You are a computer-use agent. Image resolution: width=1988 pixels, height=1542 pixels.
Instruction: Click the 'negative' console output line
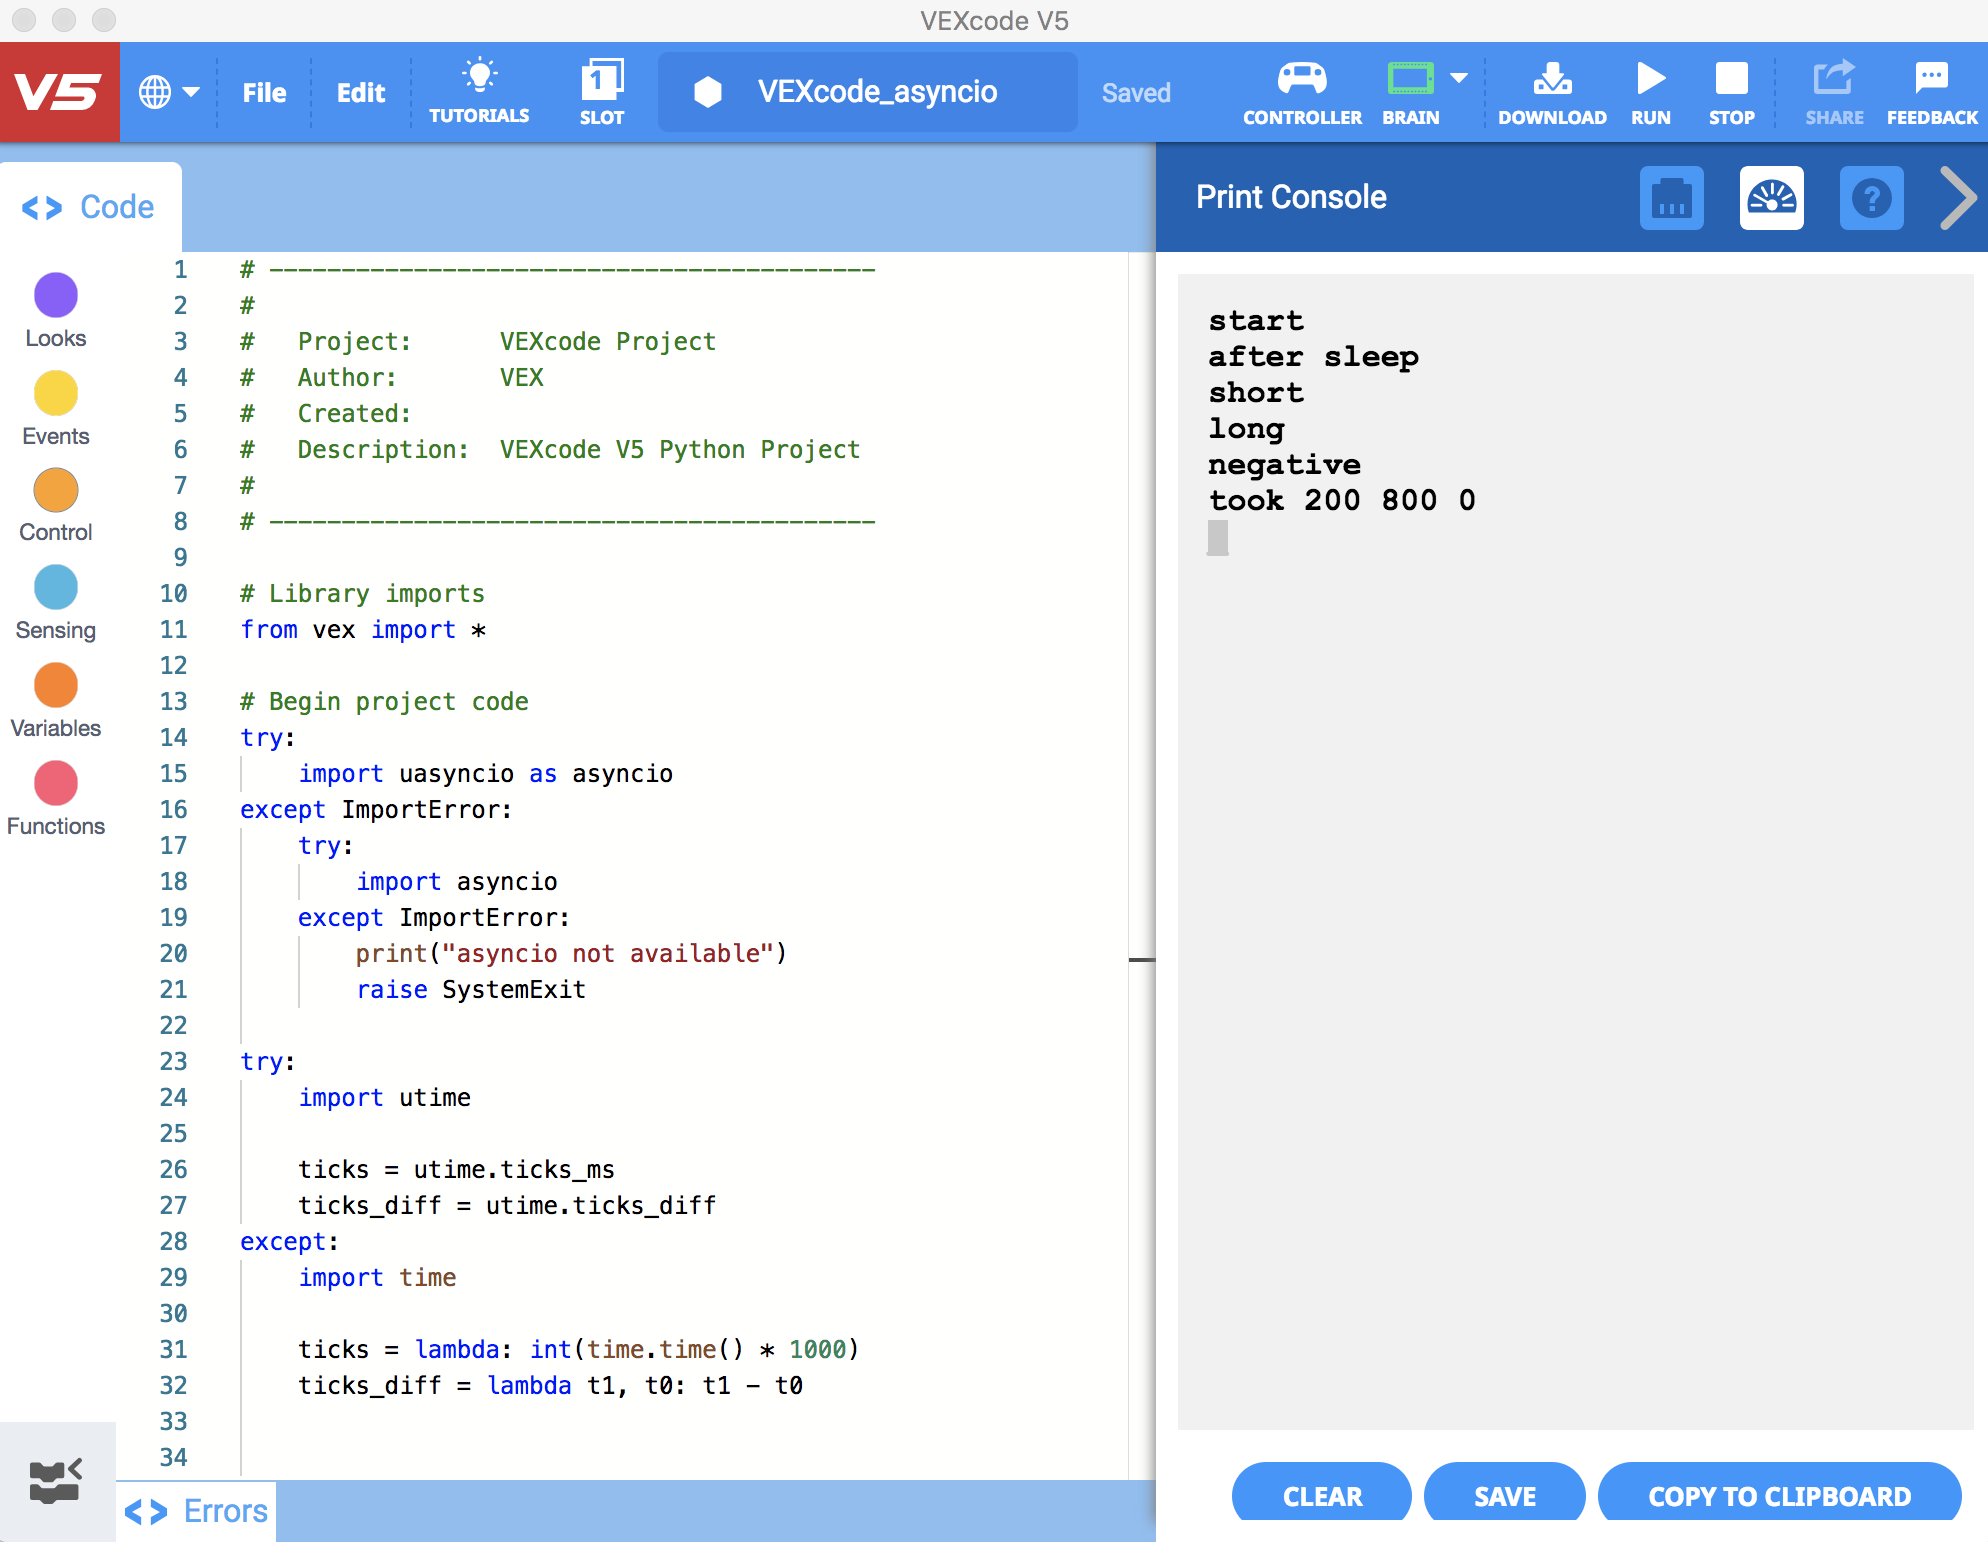pyautogui.click(x=1285, y=465)
